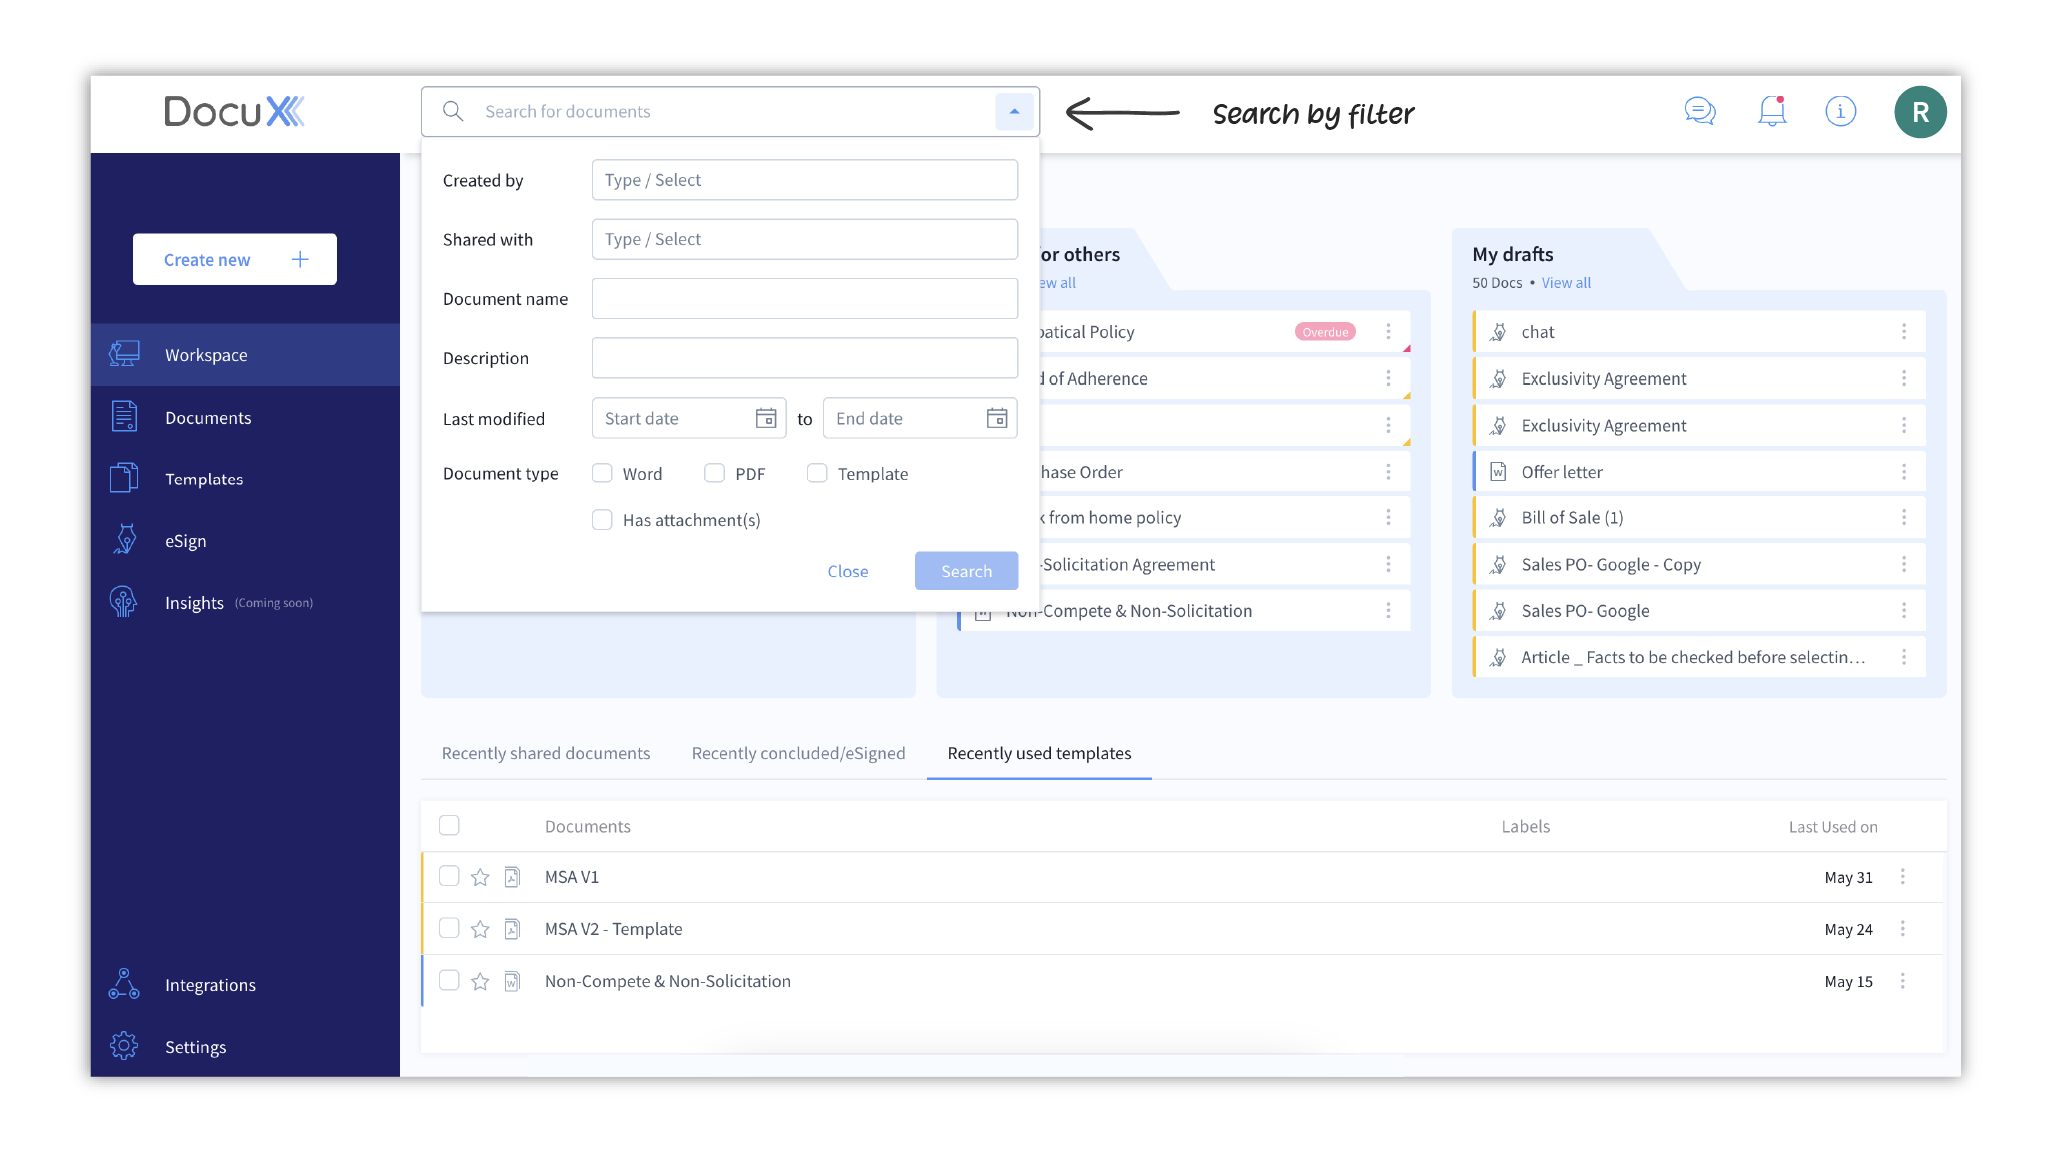Click the Search button

tap(966, 570)
